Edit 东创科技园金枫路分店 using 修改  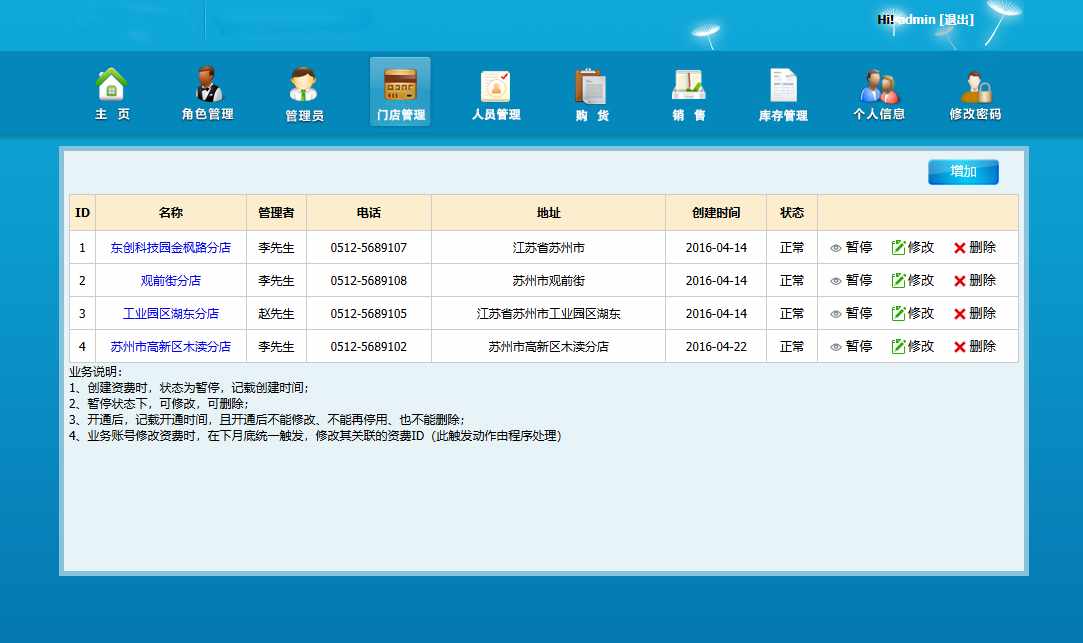(912, 247)
